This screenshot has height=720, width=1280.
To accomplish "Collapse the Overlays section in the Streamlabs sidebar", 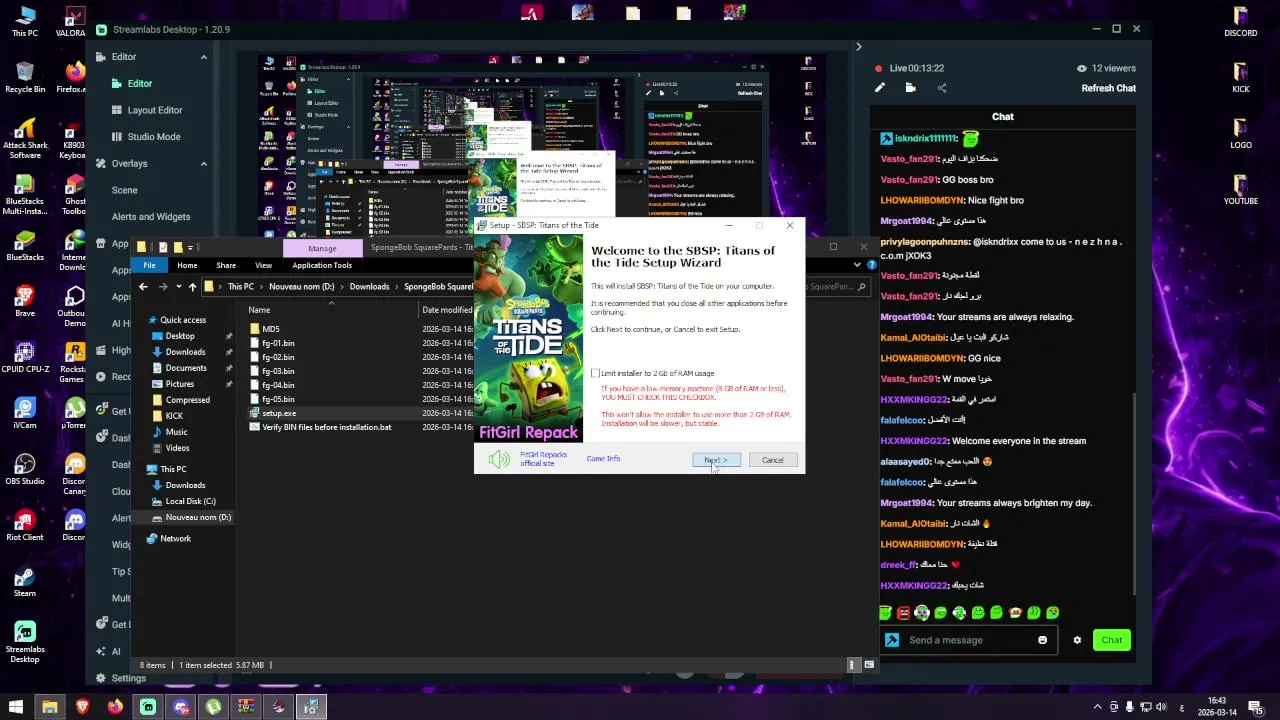I will coord(203,163).
